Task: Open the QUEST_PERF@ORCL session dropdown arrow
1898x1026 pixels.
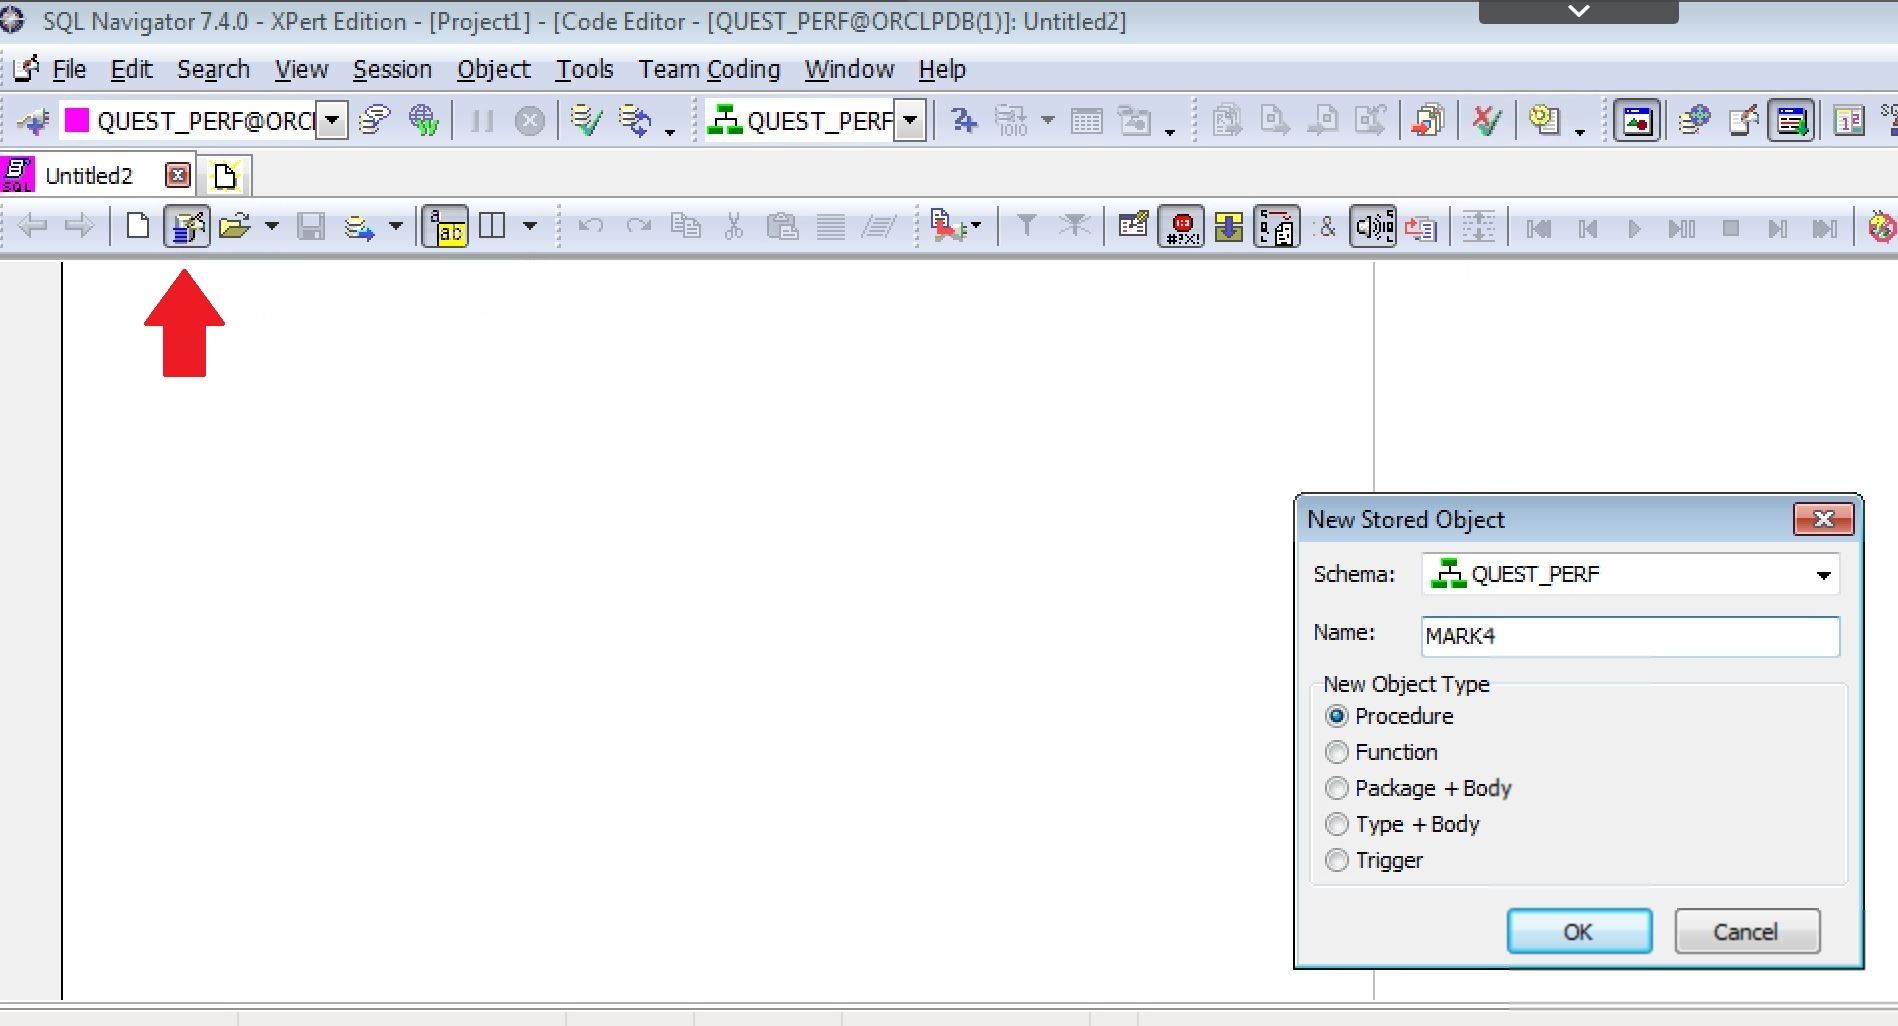Action: click(332, 121)
